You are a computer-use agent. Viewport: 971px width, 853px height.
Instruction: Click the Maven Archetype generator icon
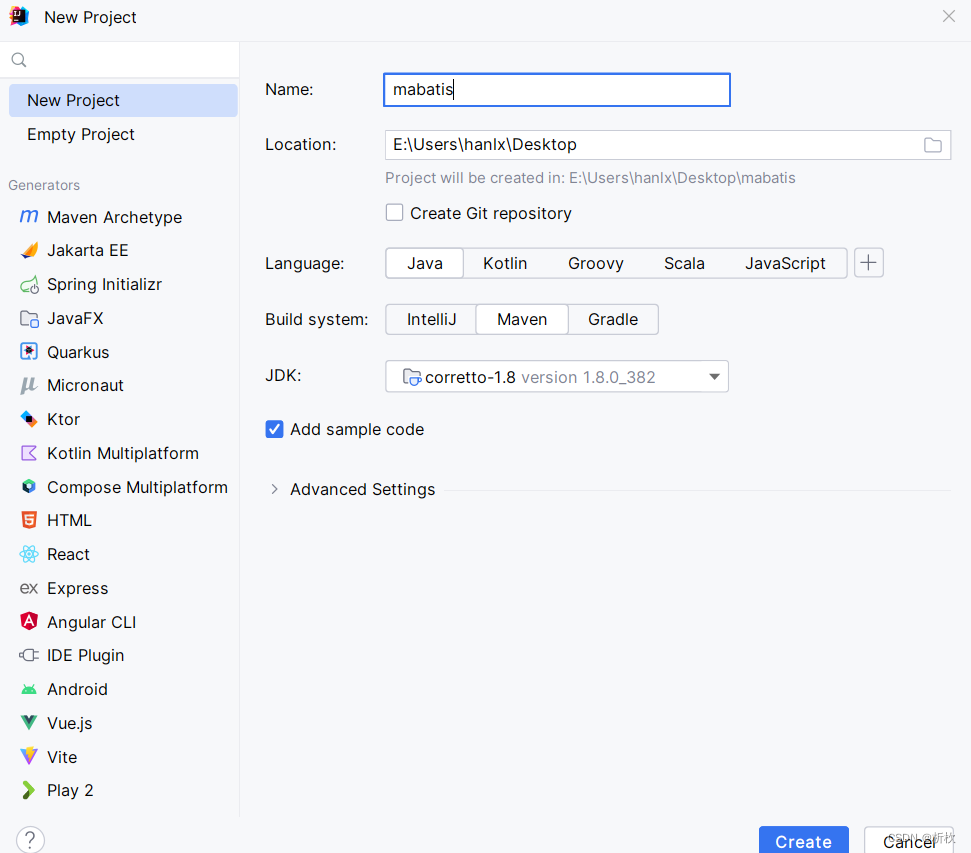pos(29,217)
